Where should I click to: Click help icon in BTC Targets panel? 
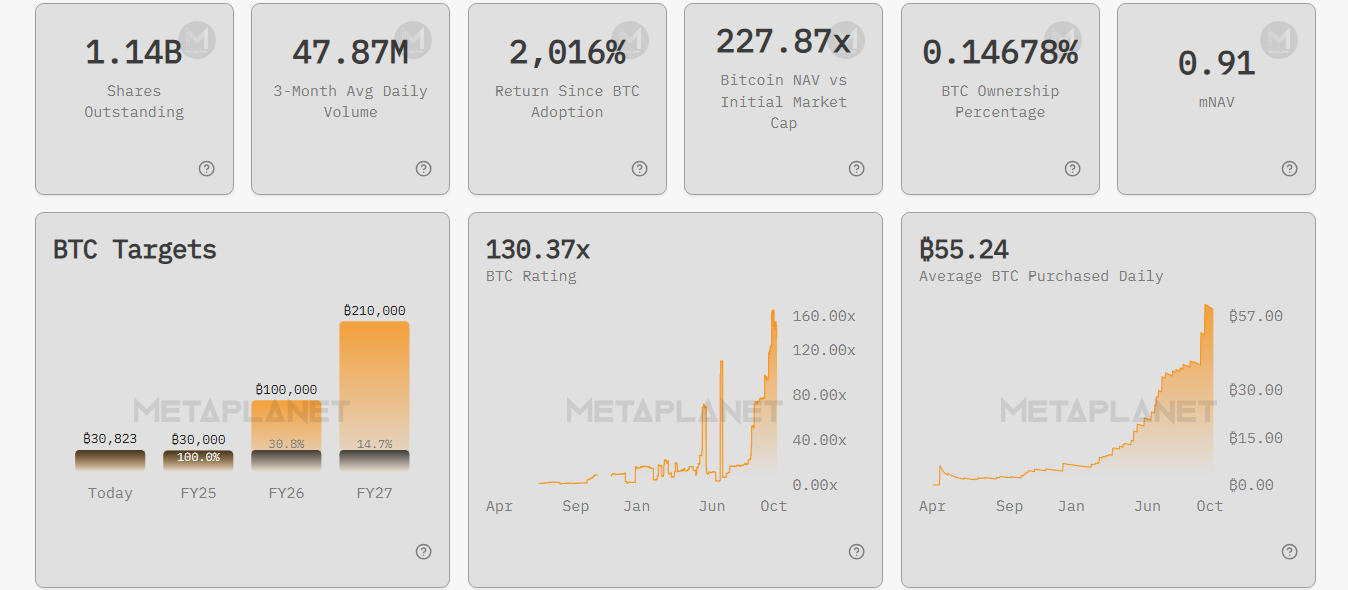[423, 552]
